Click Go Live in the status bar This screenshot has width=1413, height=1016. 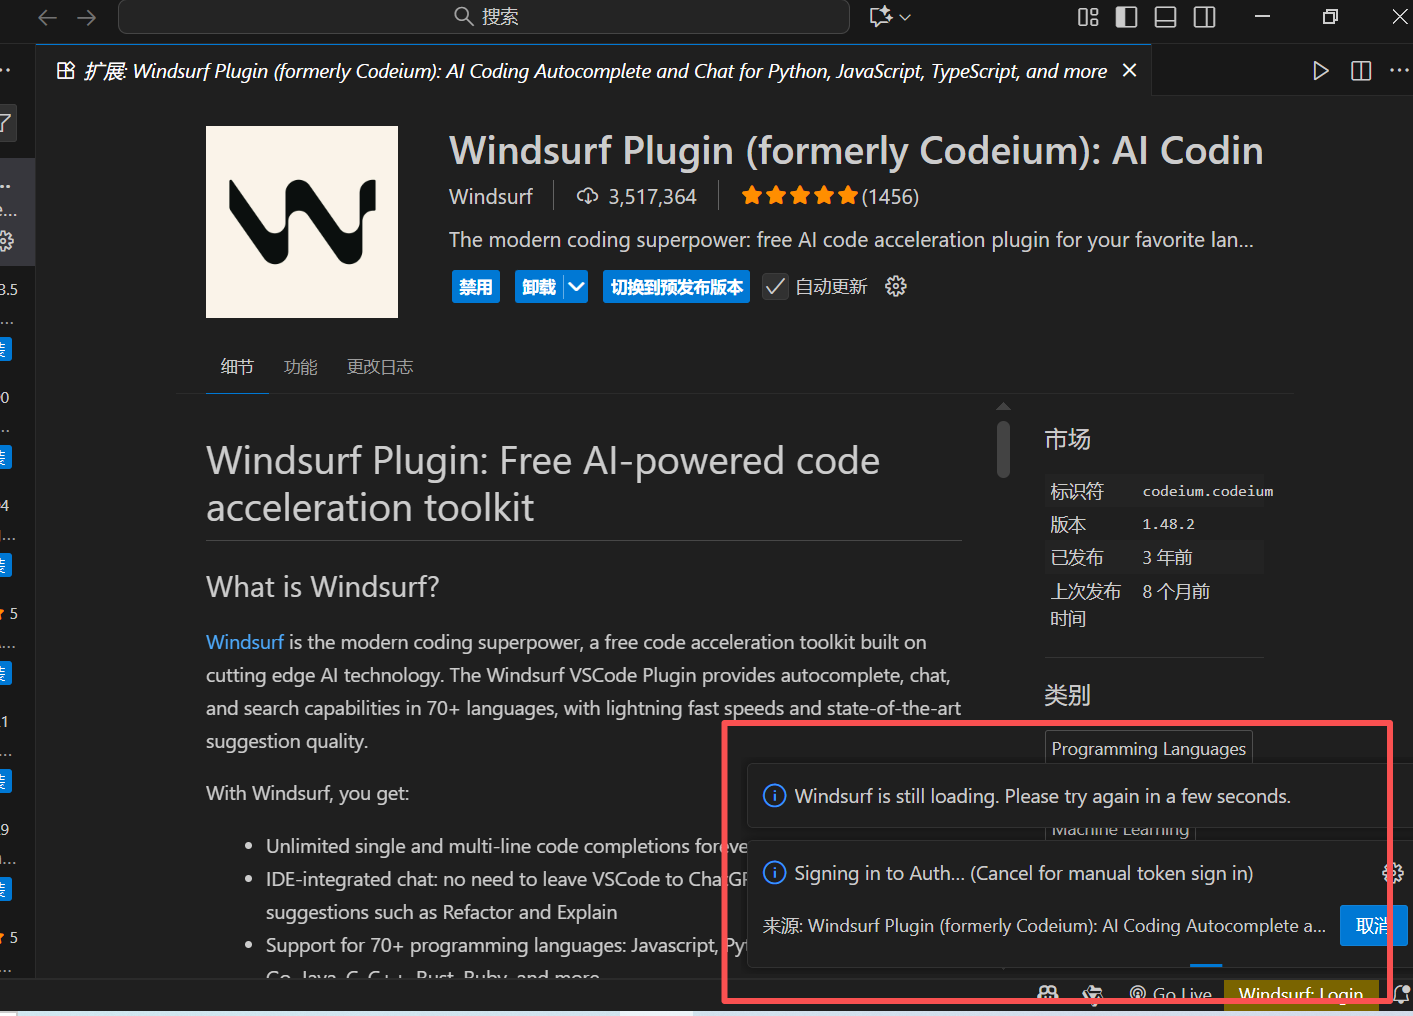pos(1171,994)
